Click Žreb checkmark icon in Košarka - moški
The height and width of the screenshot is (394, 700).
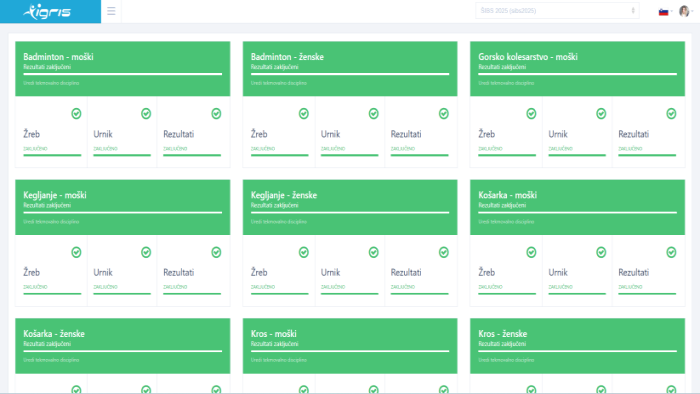tap(531, 253)
